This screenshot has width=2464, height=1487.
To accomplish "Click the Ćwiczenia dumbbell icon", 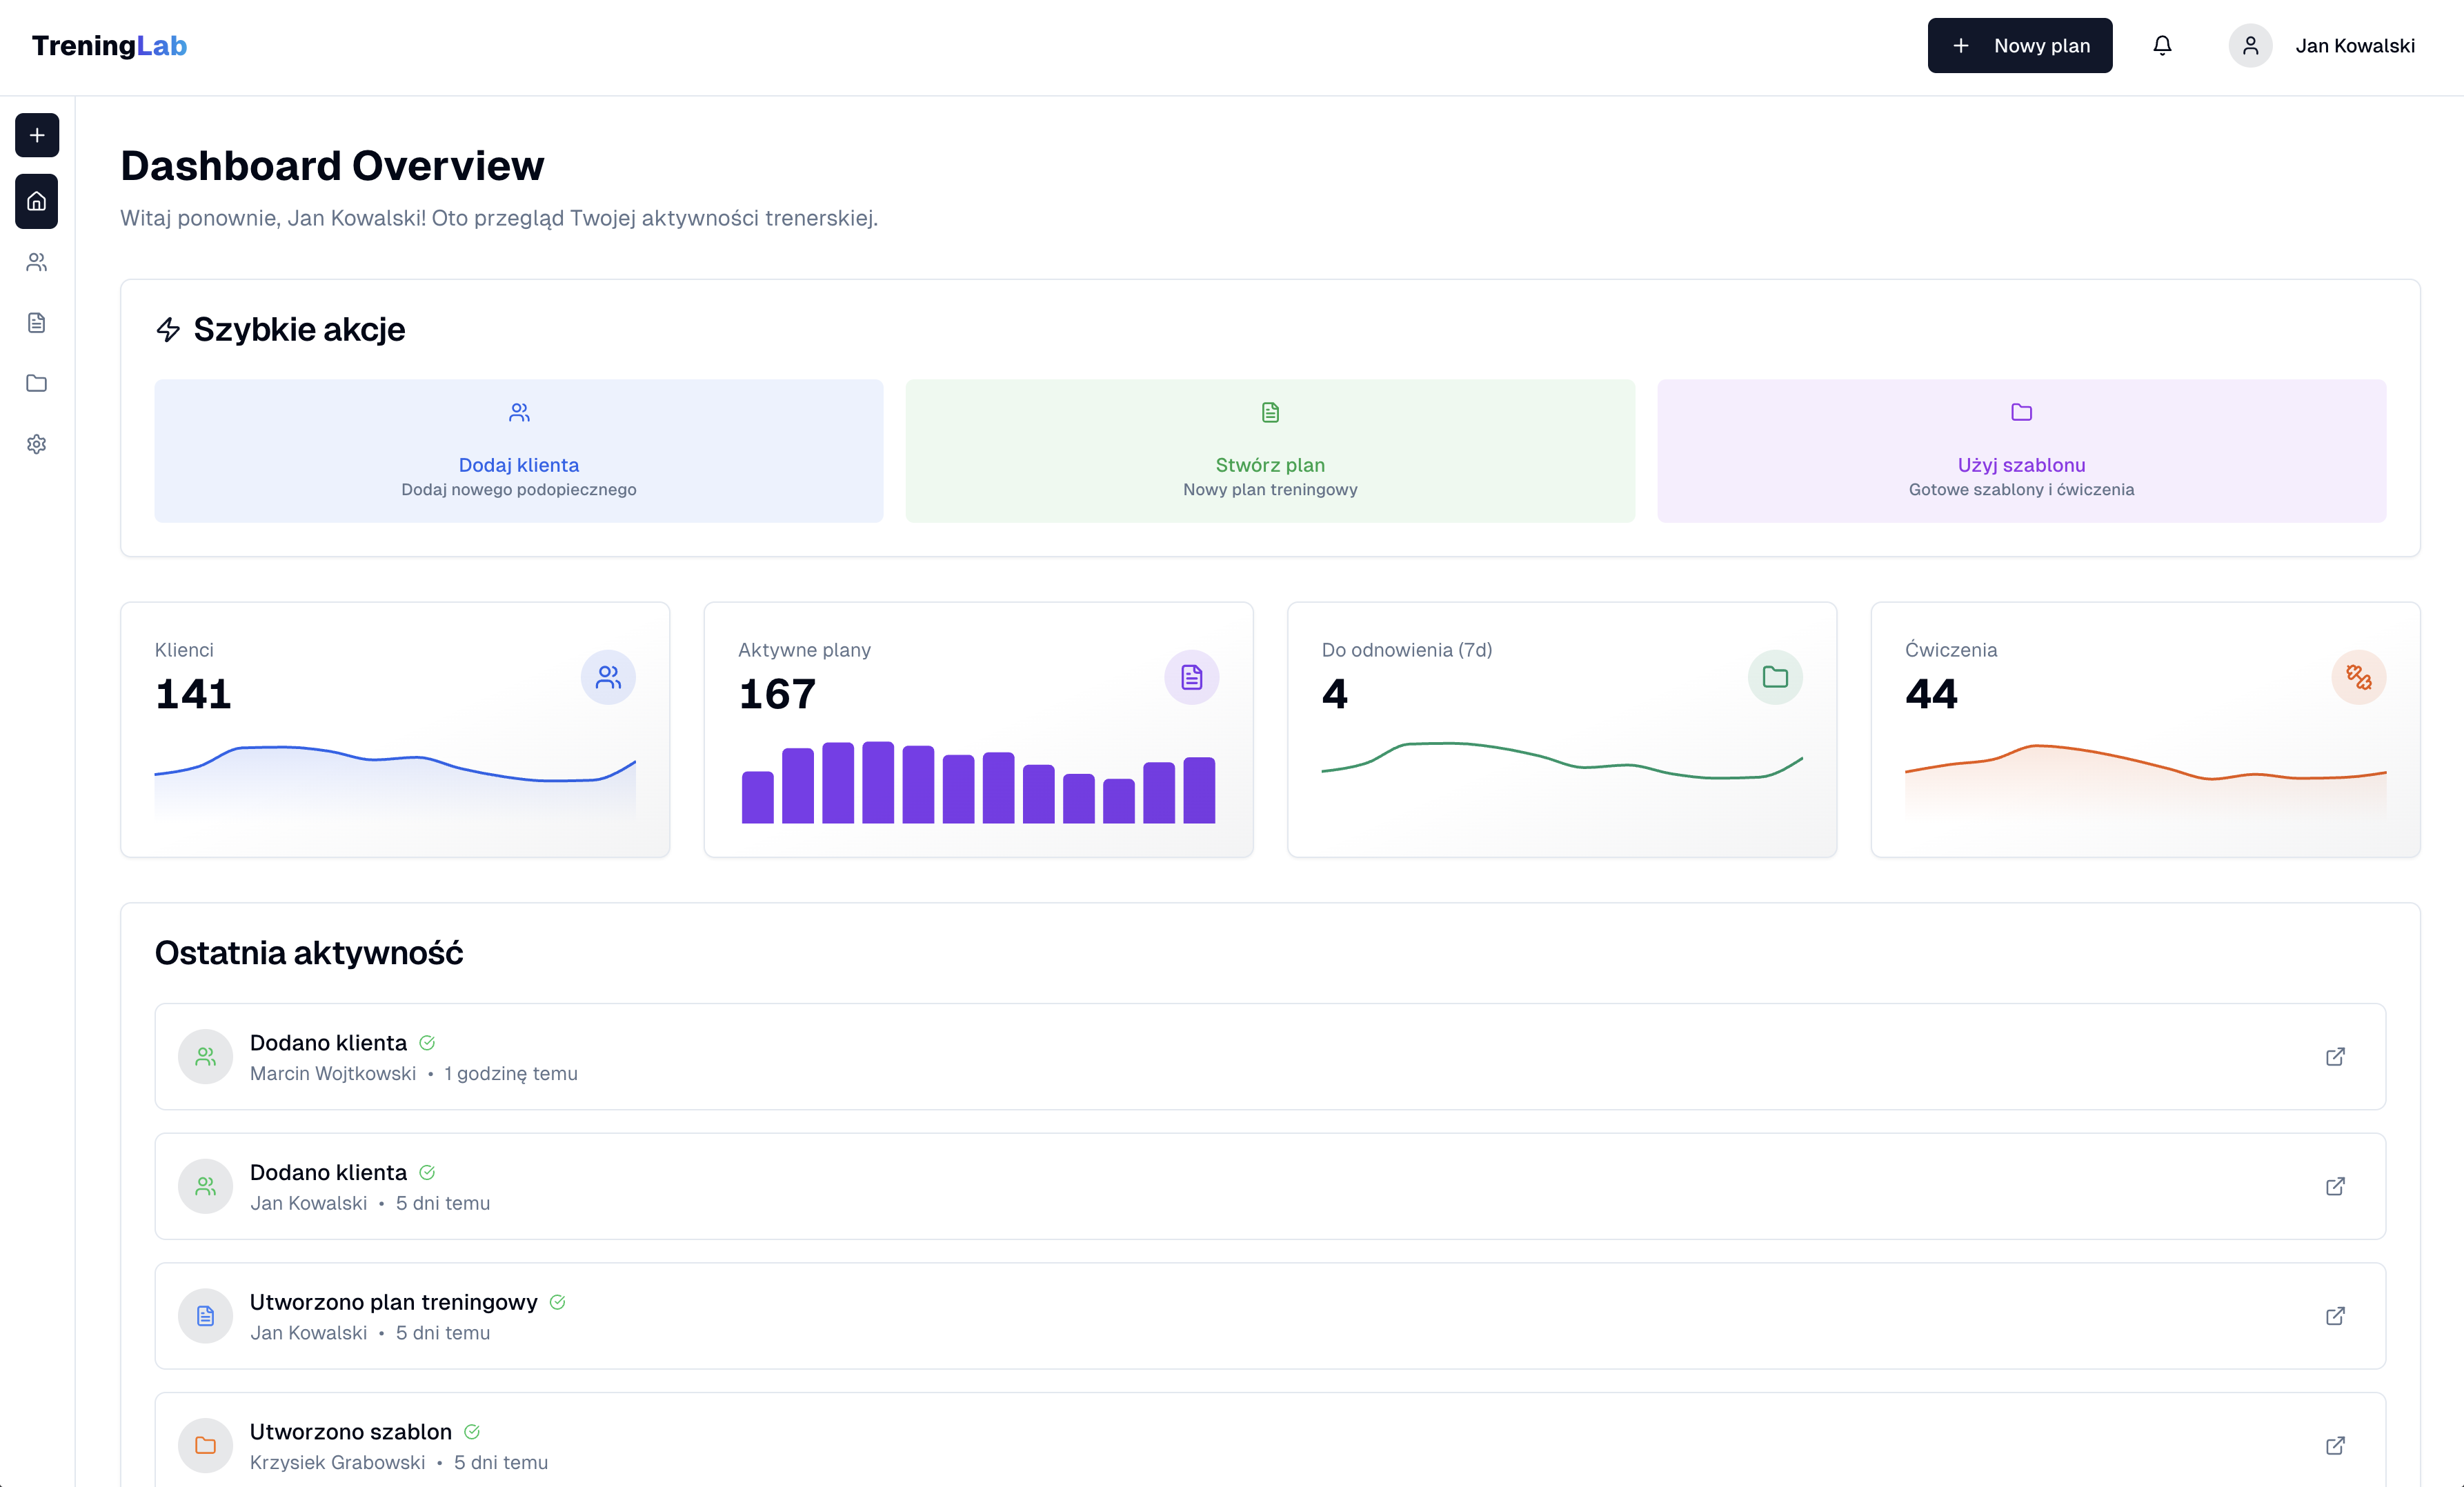I will [2358, 678].
